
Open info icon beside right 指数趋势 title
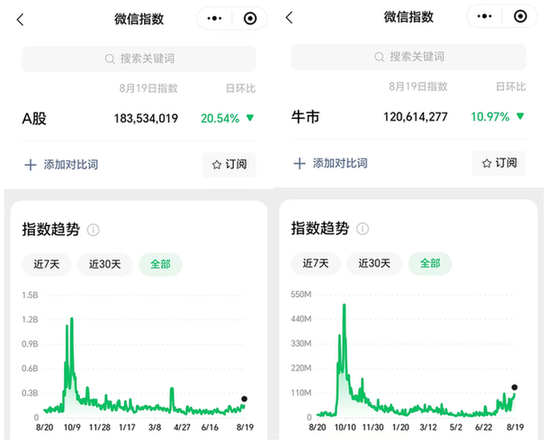[x=362, y=229]
